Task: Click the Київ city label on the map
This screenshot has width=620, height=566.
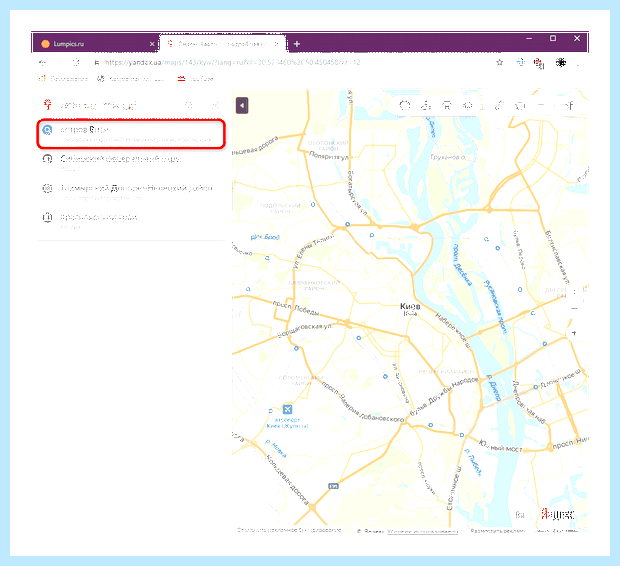Action: (410, 306)
